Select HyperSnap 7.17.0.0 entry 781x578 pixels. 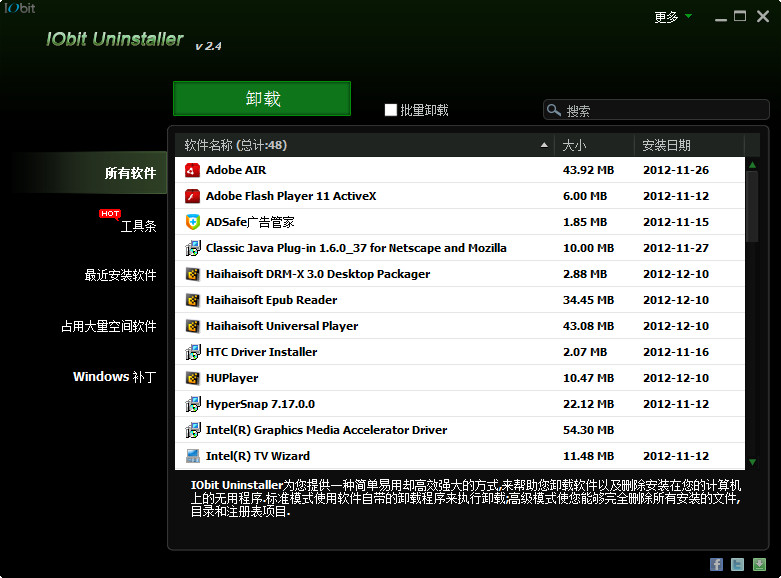point(260,404)
